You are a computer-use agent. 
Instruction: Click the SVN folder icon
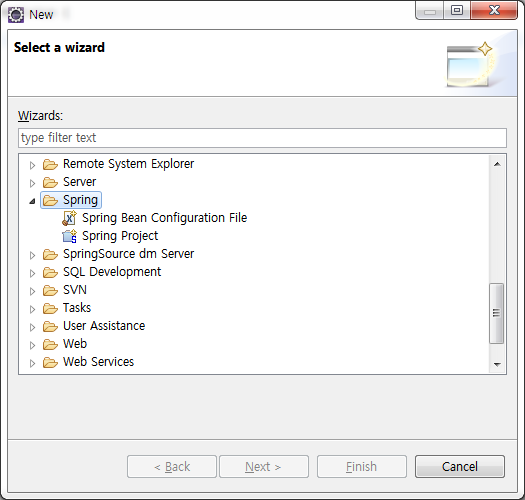pyautogui.click(x=50, y=290)
